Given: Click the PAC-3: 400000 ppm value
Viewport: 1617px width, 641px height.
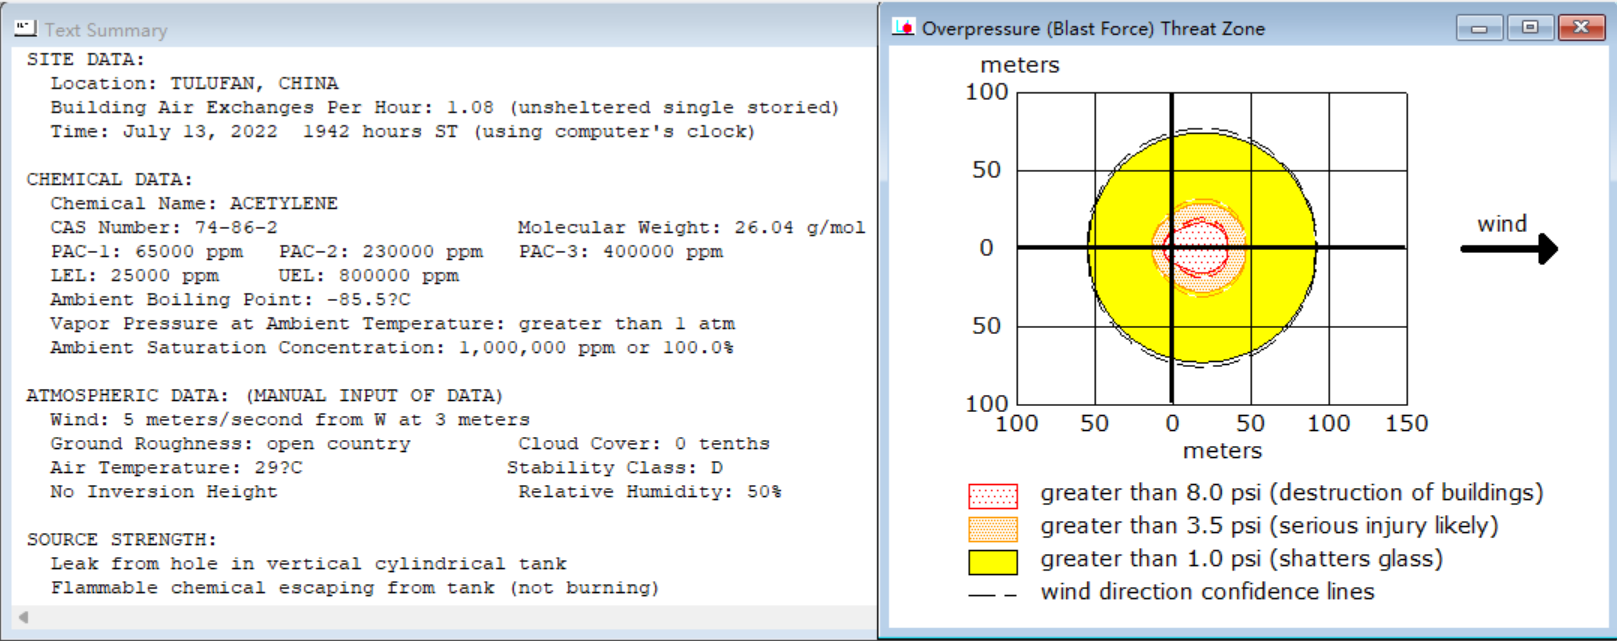Looking at the screenshot, I should coord(620,251).
